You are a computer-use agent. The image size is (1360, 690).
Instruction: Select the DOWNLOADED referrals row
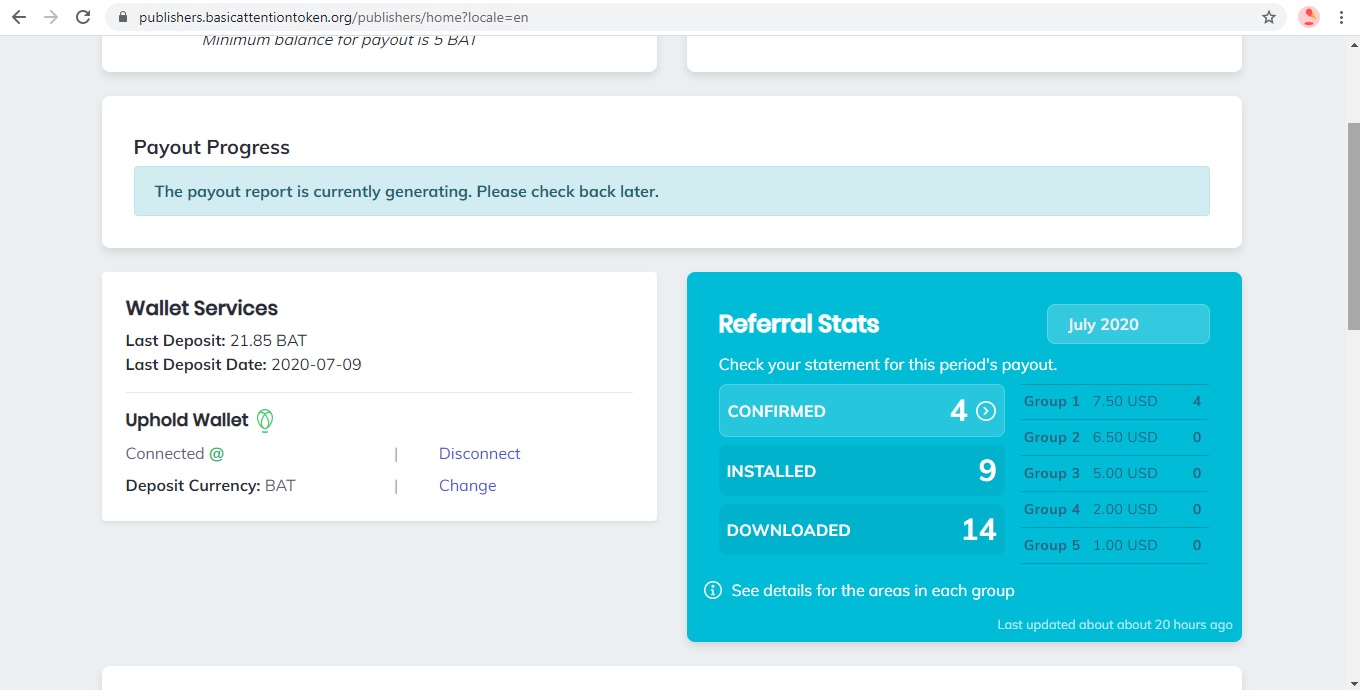862,530
